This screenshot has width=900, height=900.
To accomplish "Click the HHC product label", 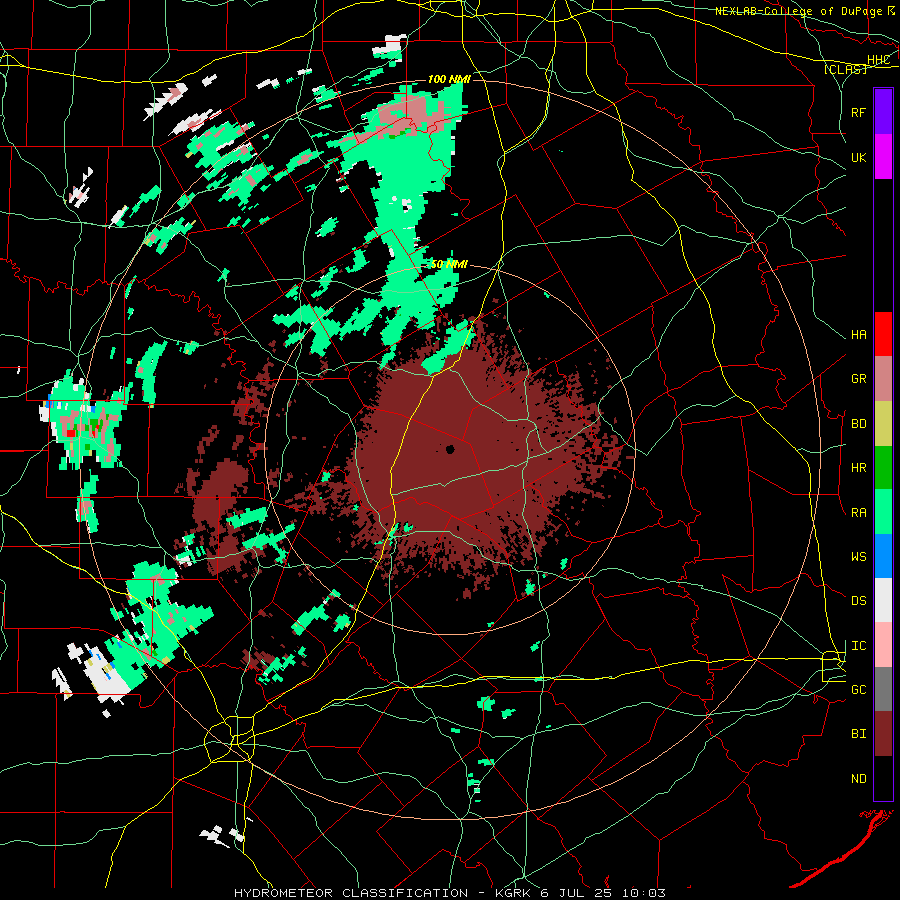I will coord(878,60).
